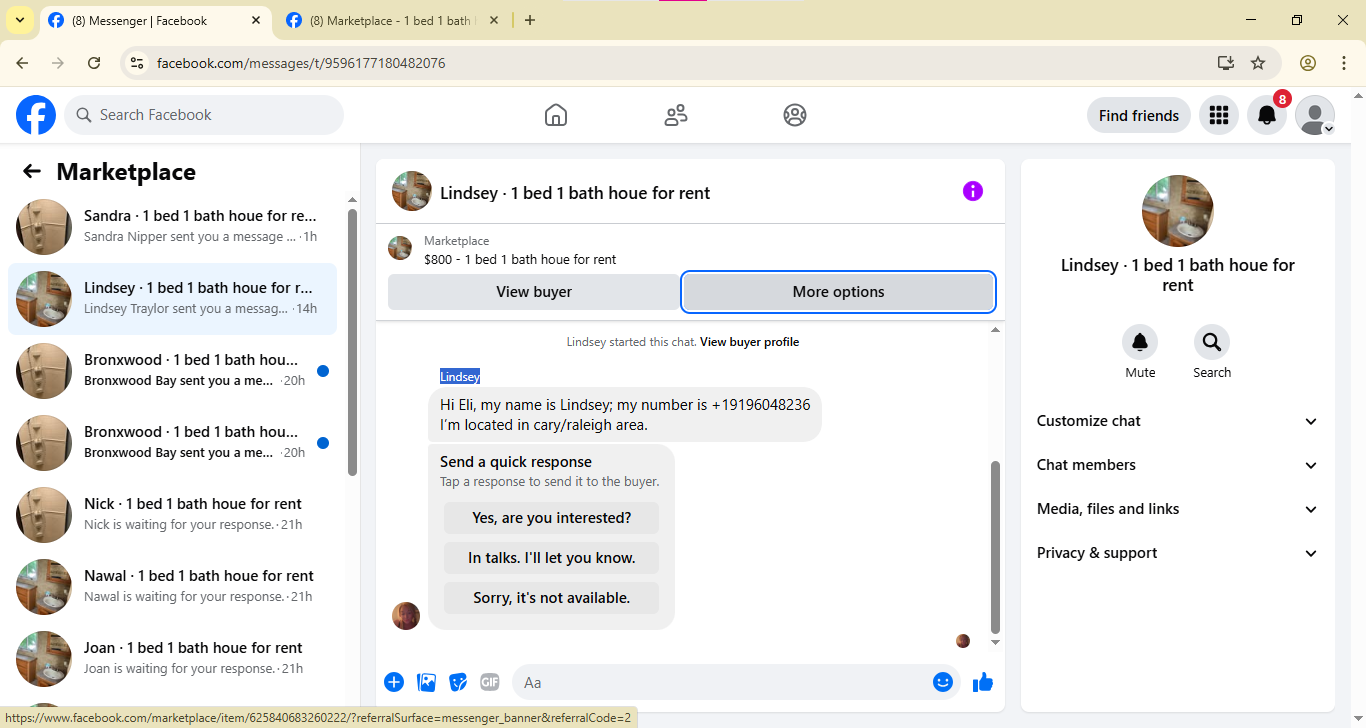The width and height of the screenshot is (1366, 728).
Task: Click the listing photo in right panel
Action: [1178, 211]
